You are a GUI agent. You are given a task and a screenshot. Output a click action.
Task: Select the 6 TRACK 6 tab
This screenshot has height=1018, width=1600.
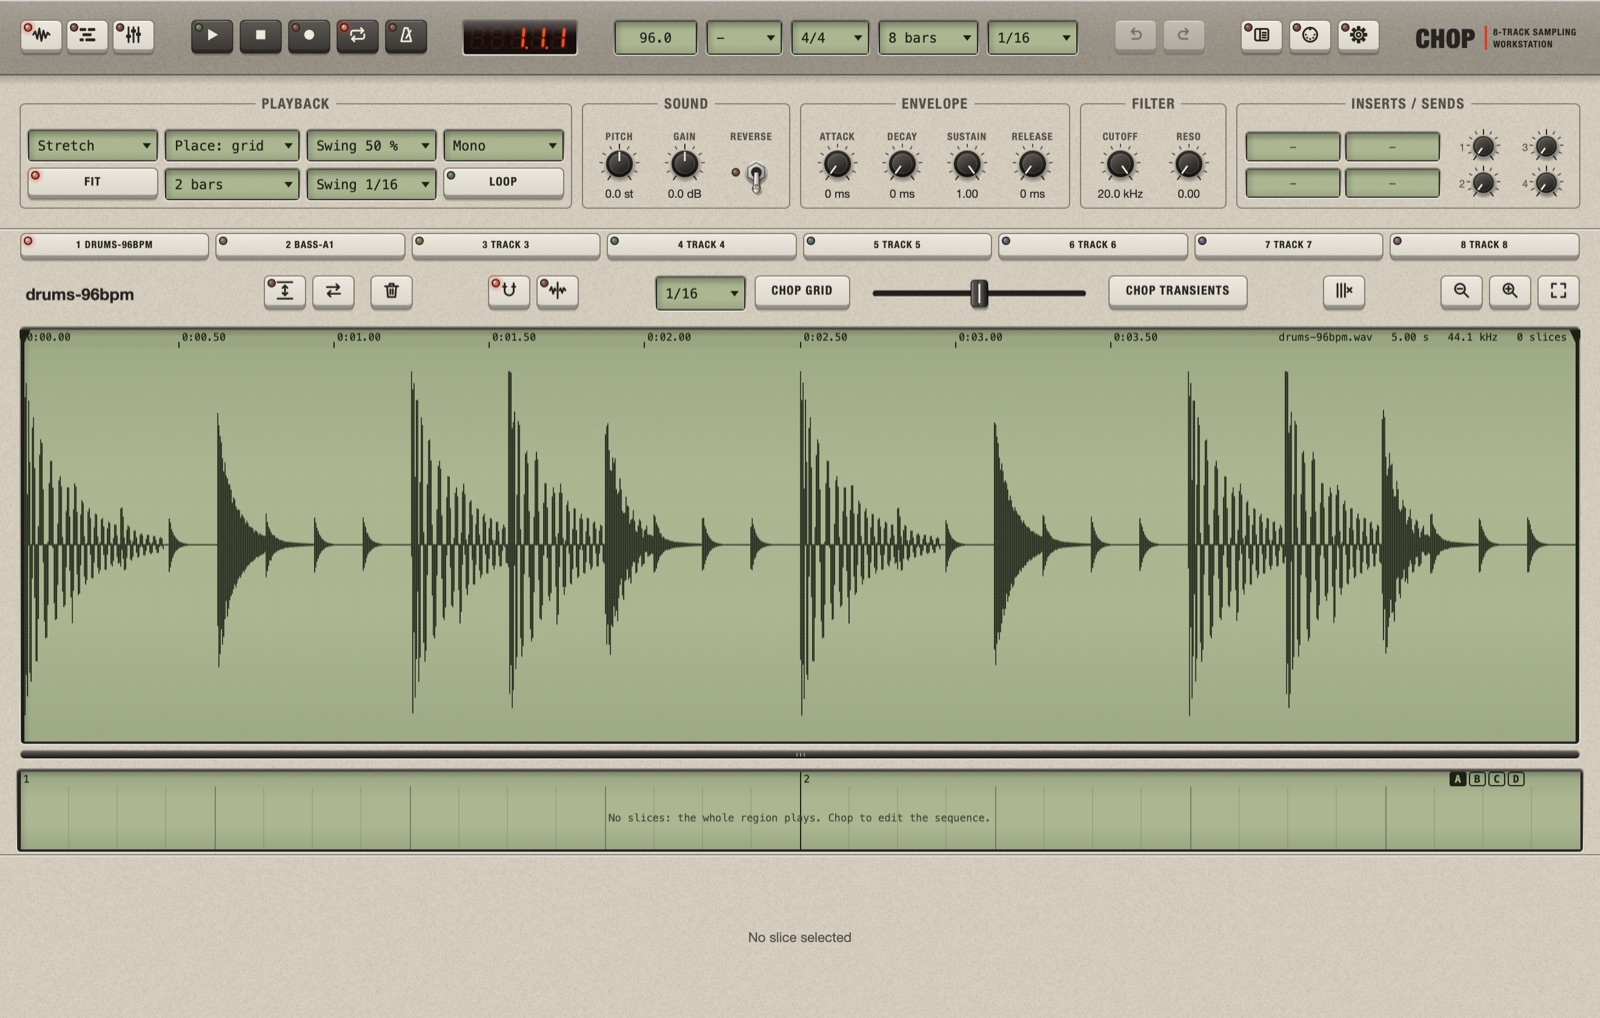click(1093, 244)
